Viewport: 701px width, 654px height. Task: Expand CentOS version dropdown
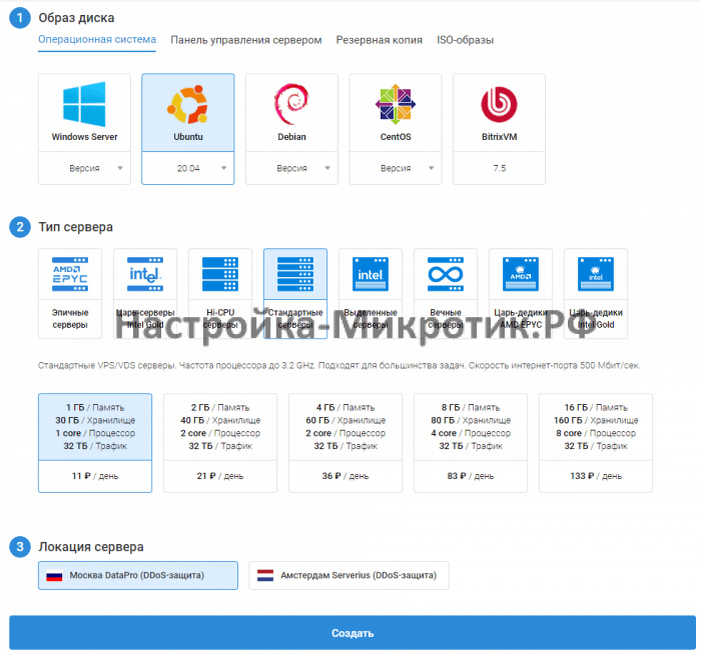coord(395,169)
